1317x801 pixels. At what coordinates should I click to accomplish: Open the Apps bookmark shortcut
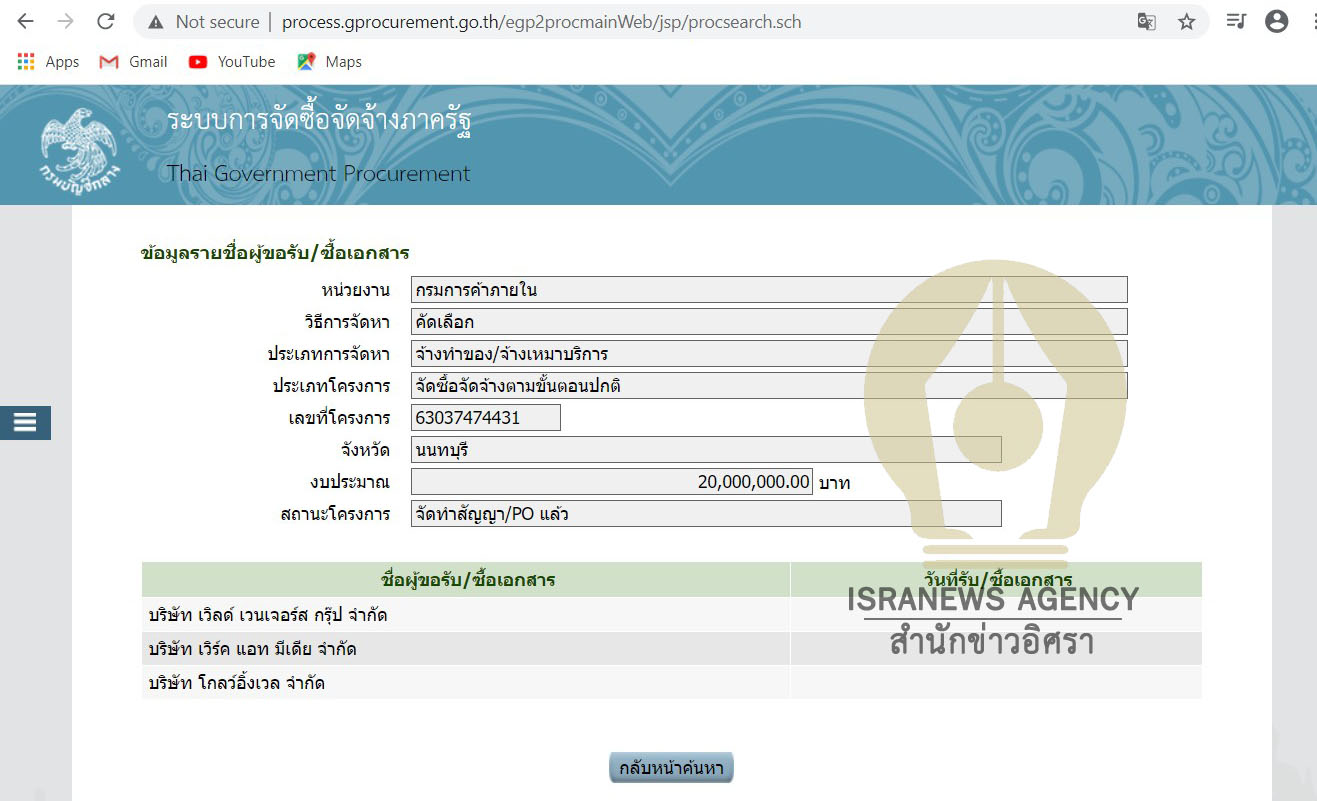(48, 62)
